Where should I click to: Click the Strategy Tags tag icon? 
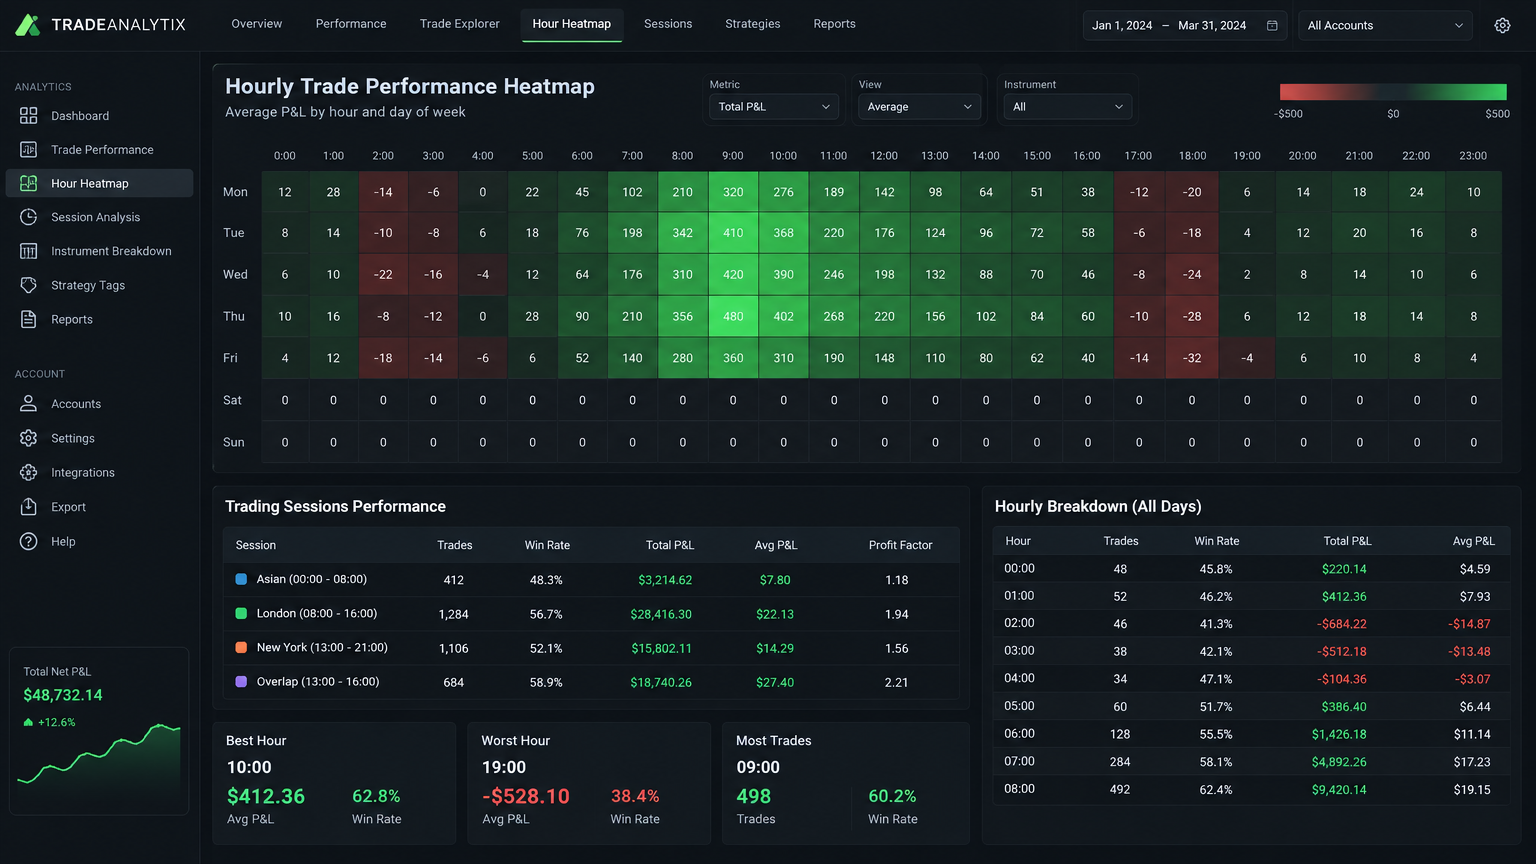click(29, 285)
